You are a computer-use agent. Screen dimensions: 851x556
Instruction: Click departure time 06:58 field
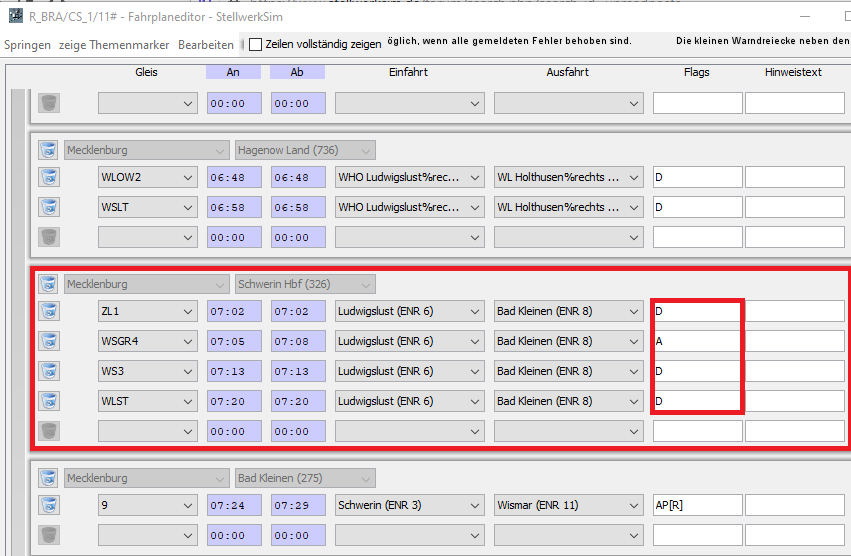click(x=299, y=207)
